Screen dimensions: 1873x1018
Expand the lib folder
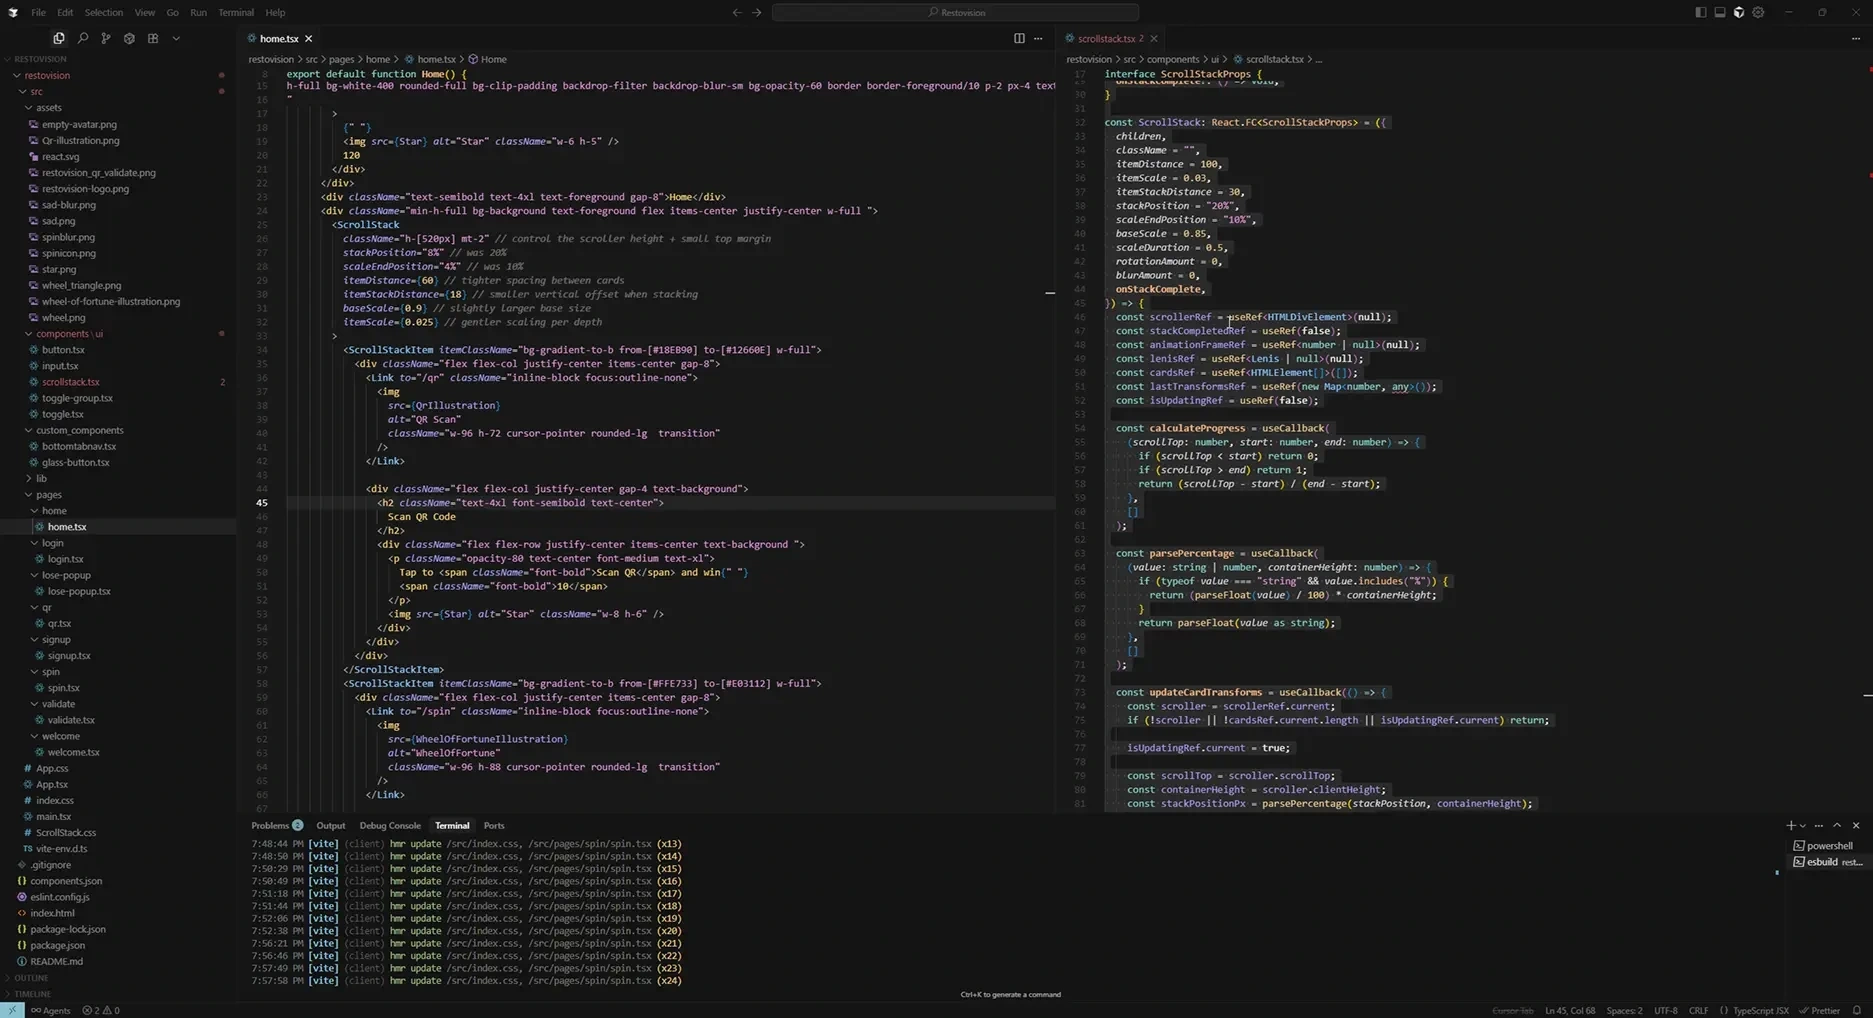(x=41, y=479)
